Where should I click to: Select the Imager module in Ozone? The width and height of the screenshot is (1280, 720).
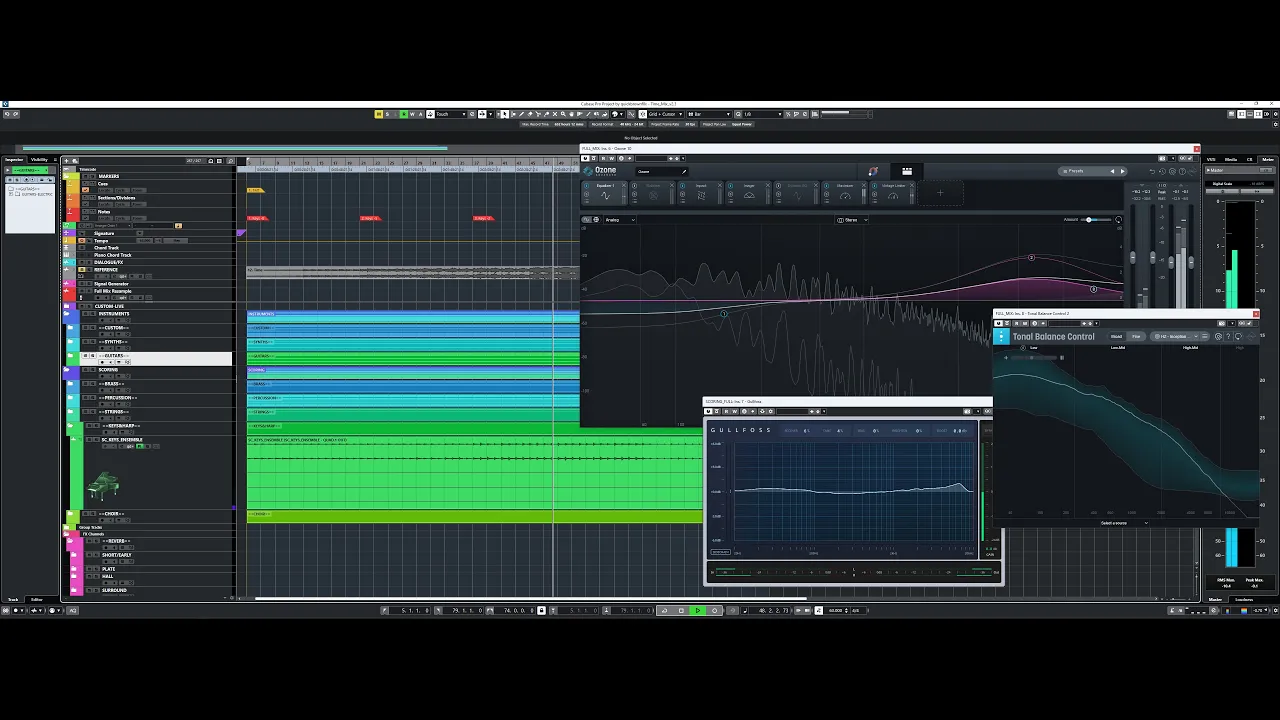coord(749,192)
